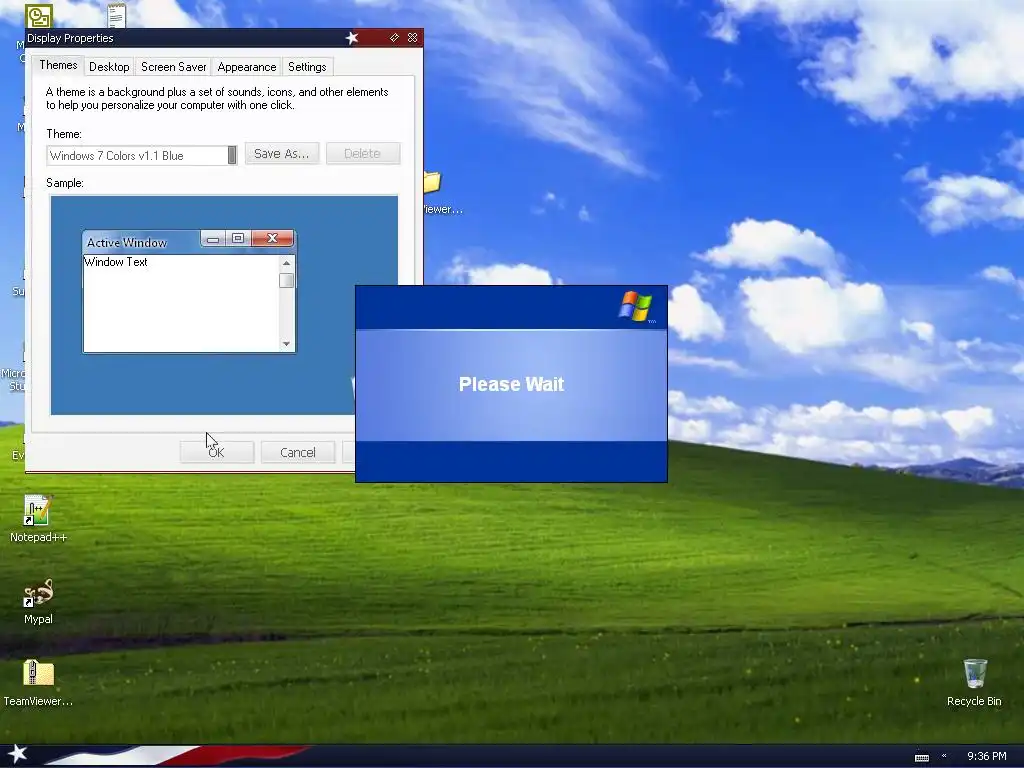
Task: Click the sample Active Window maximize button
Action: point(238,238)
